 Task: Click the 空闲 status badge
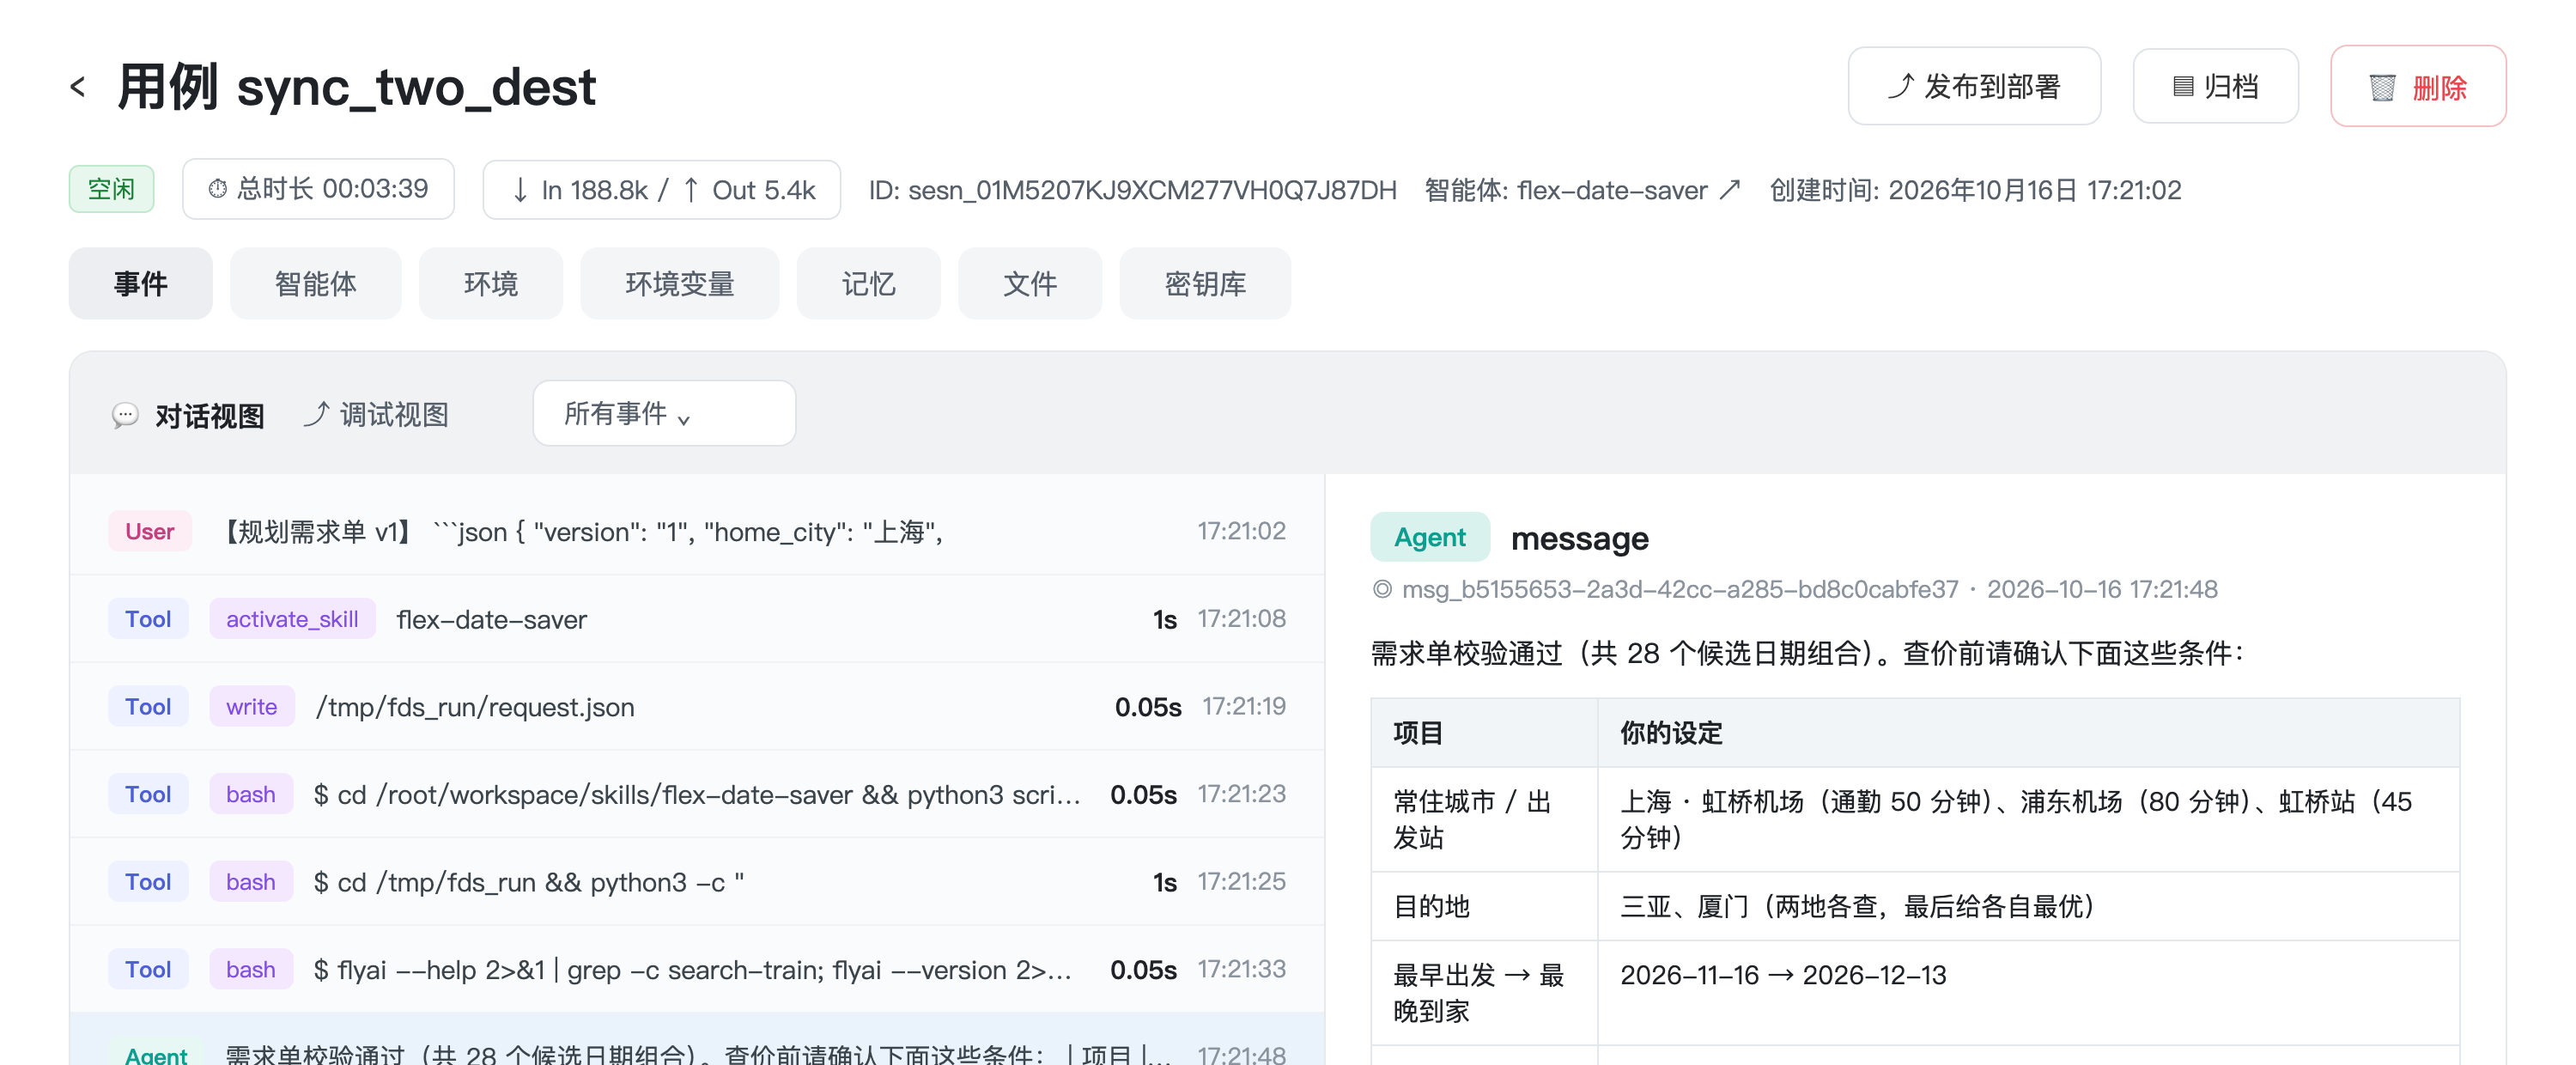coord(111,189)
